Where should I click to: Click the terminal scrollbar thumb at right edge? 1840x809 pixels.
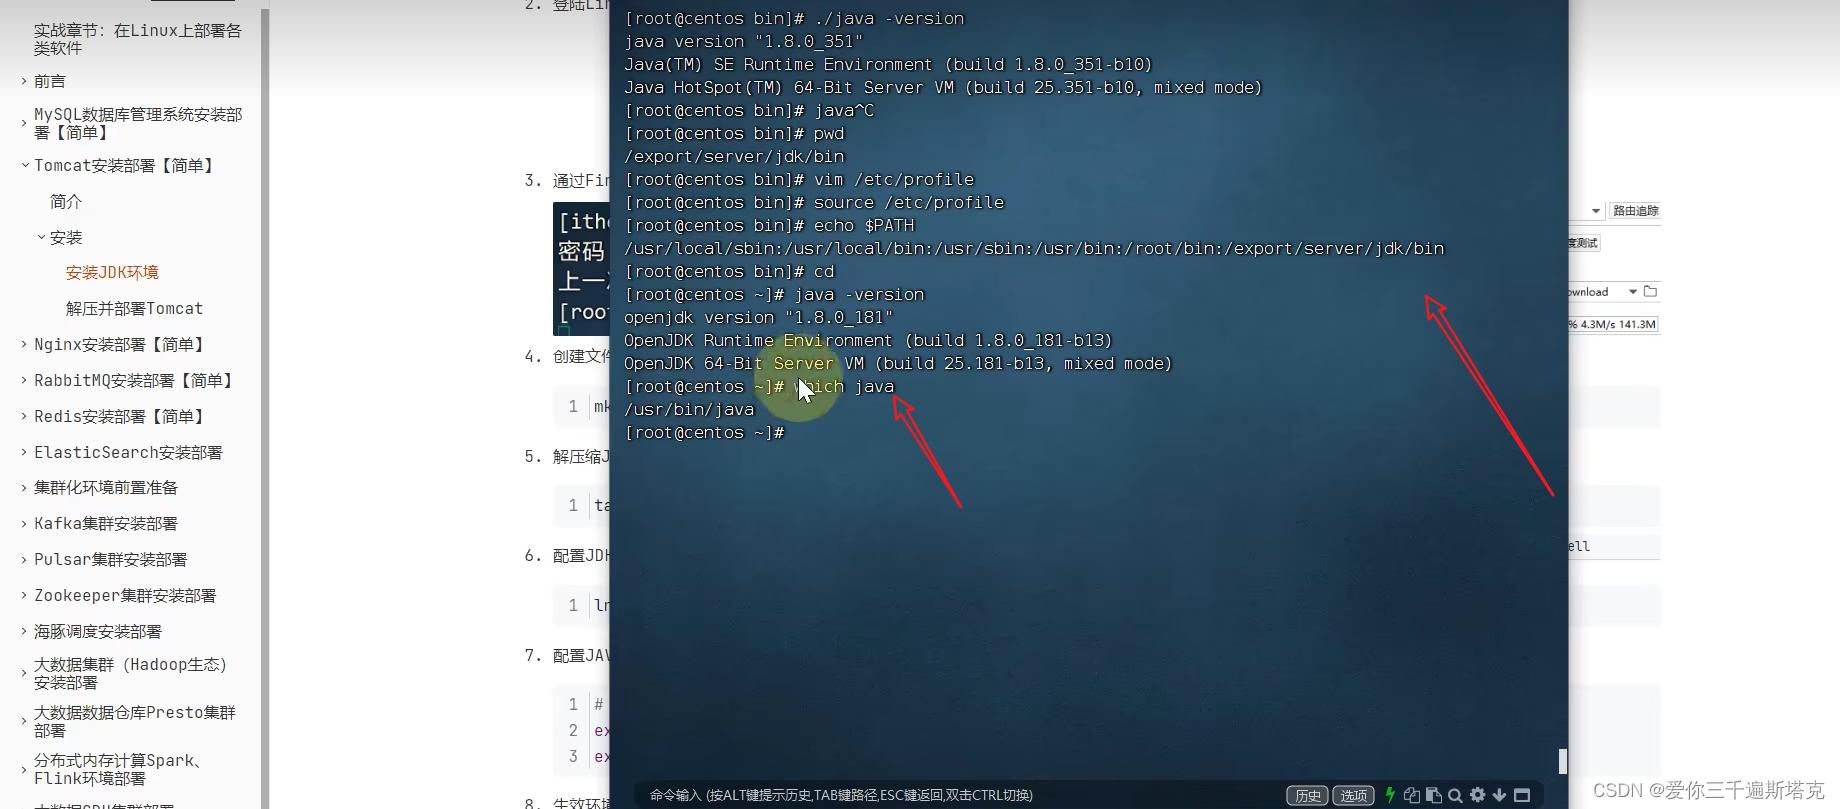pos(1563,761)
